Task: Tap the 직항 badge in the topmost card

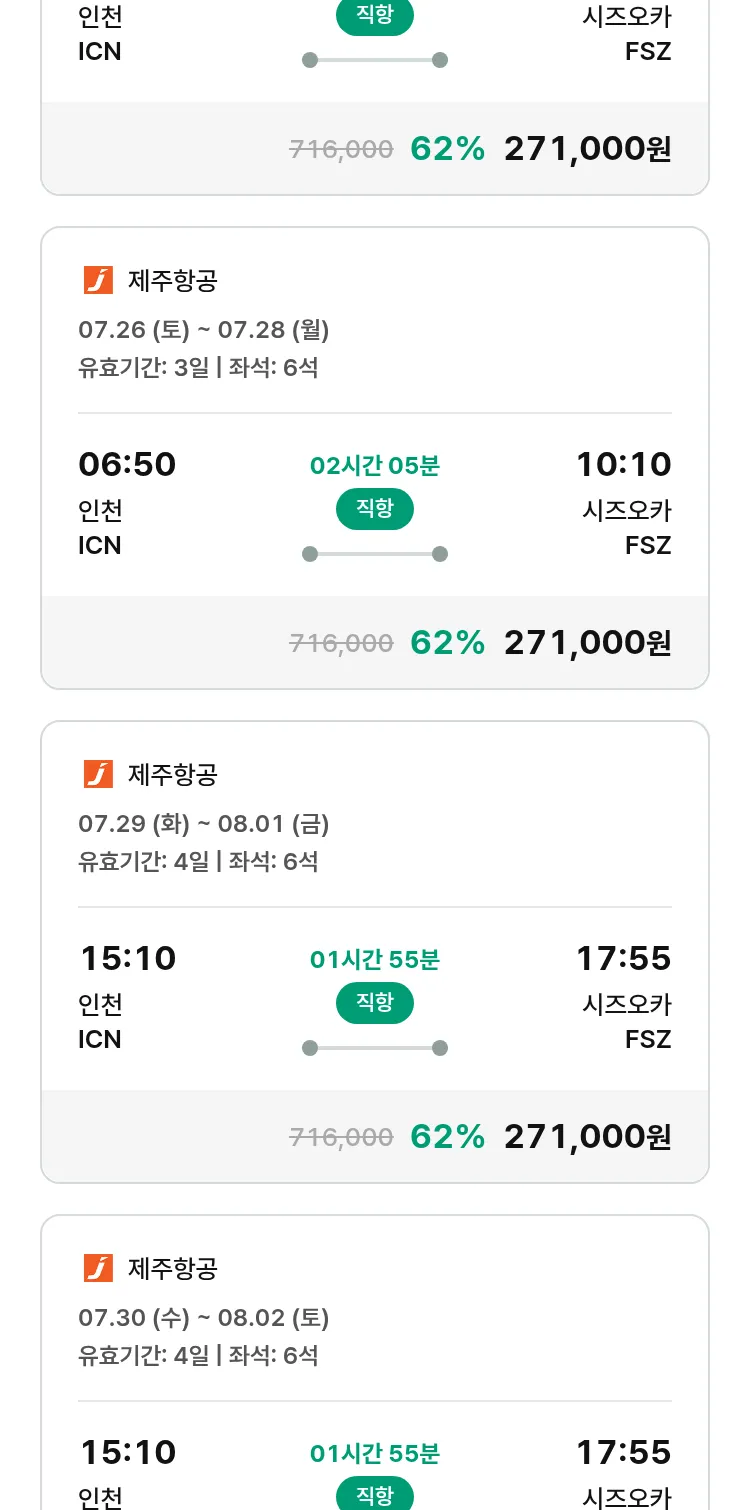Action: pos(375,17)
